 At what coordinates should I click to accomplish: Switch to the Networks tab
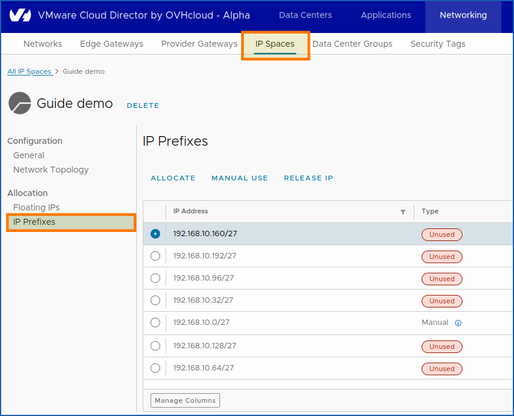43,44
